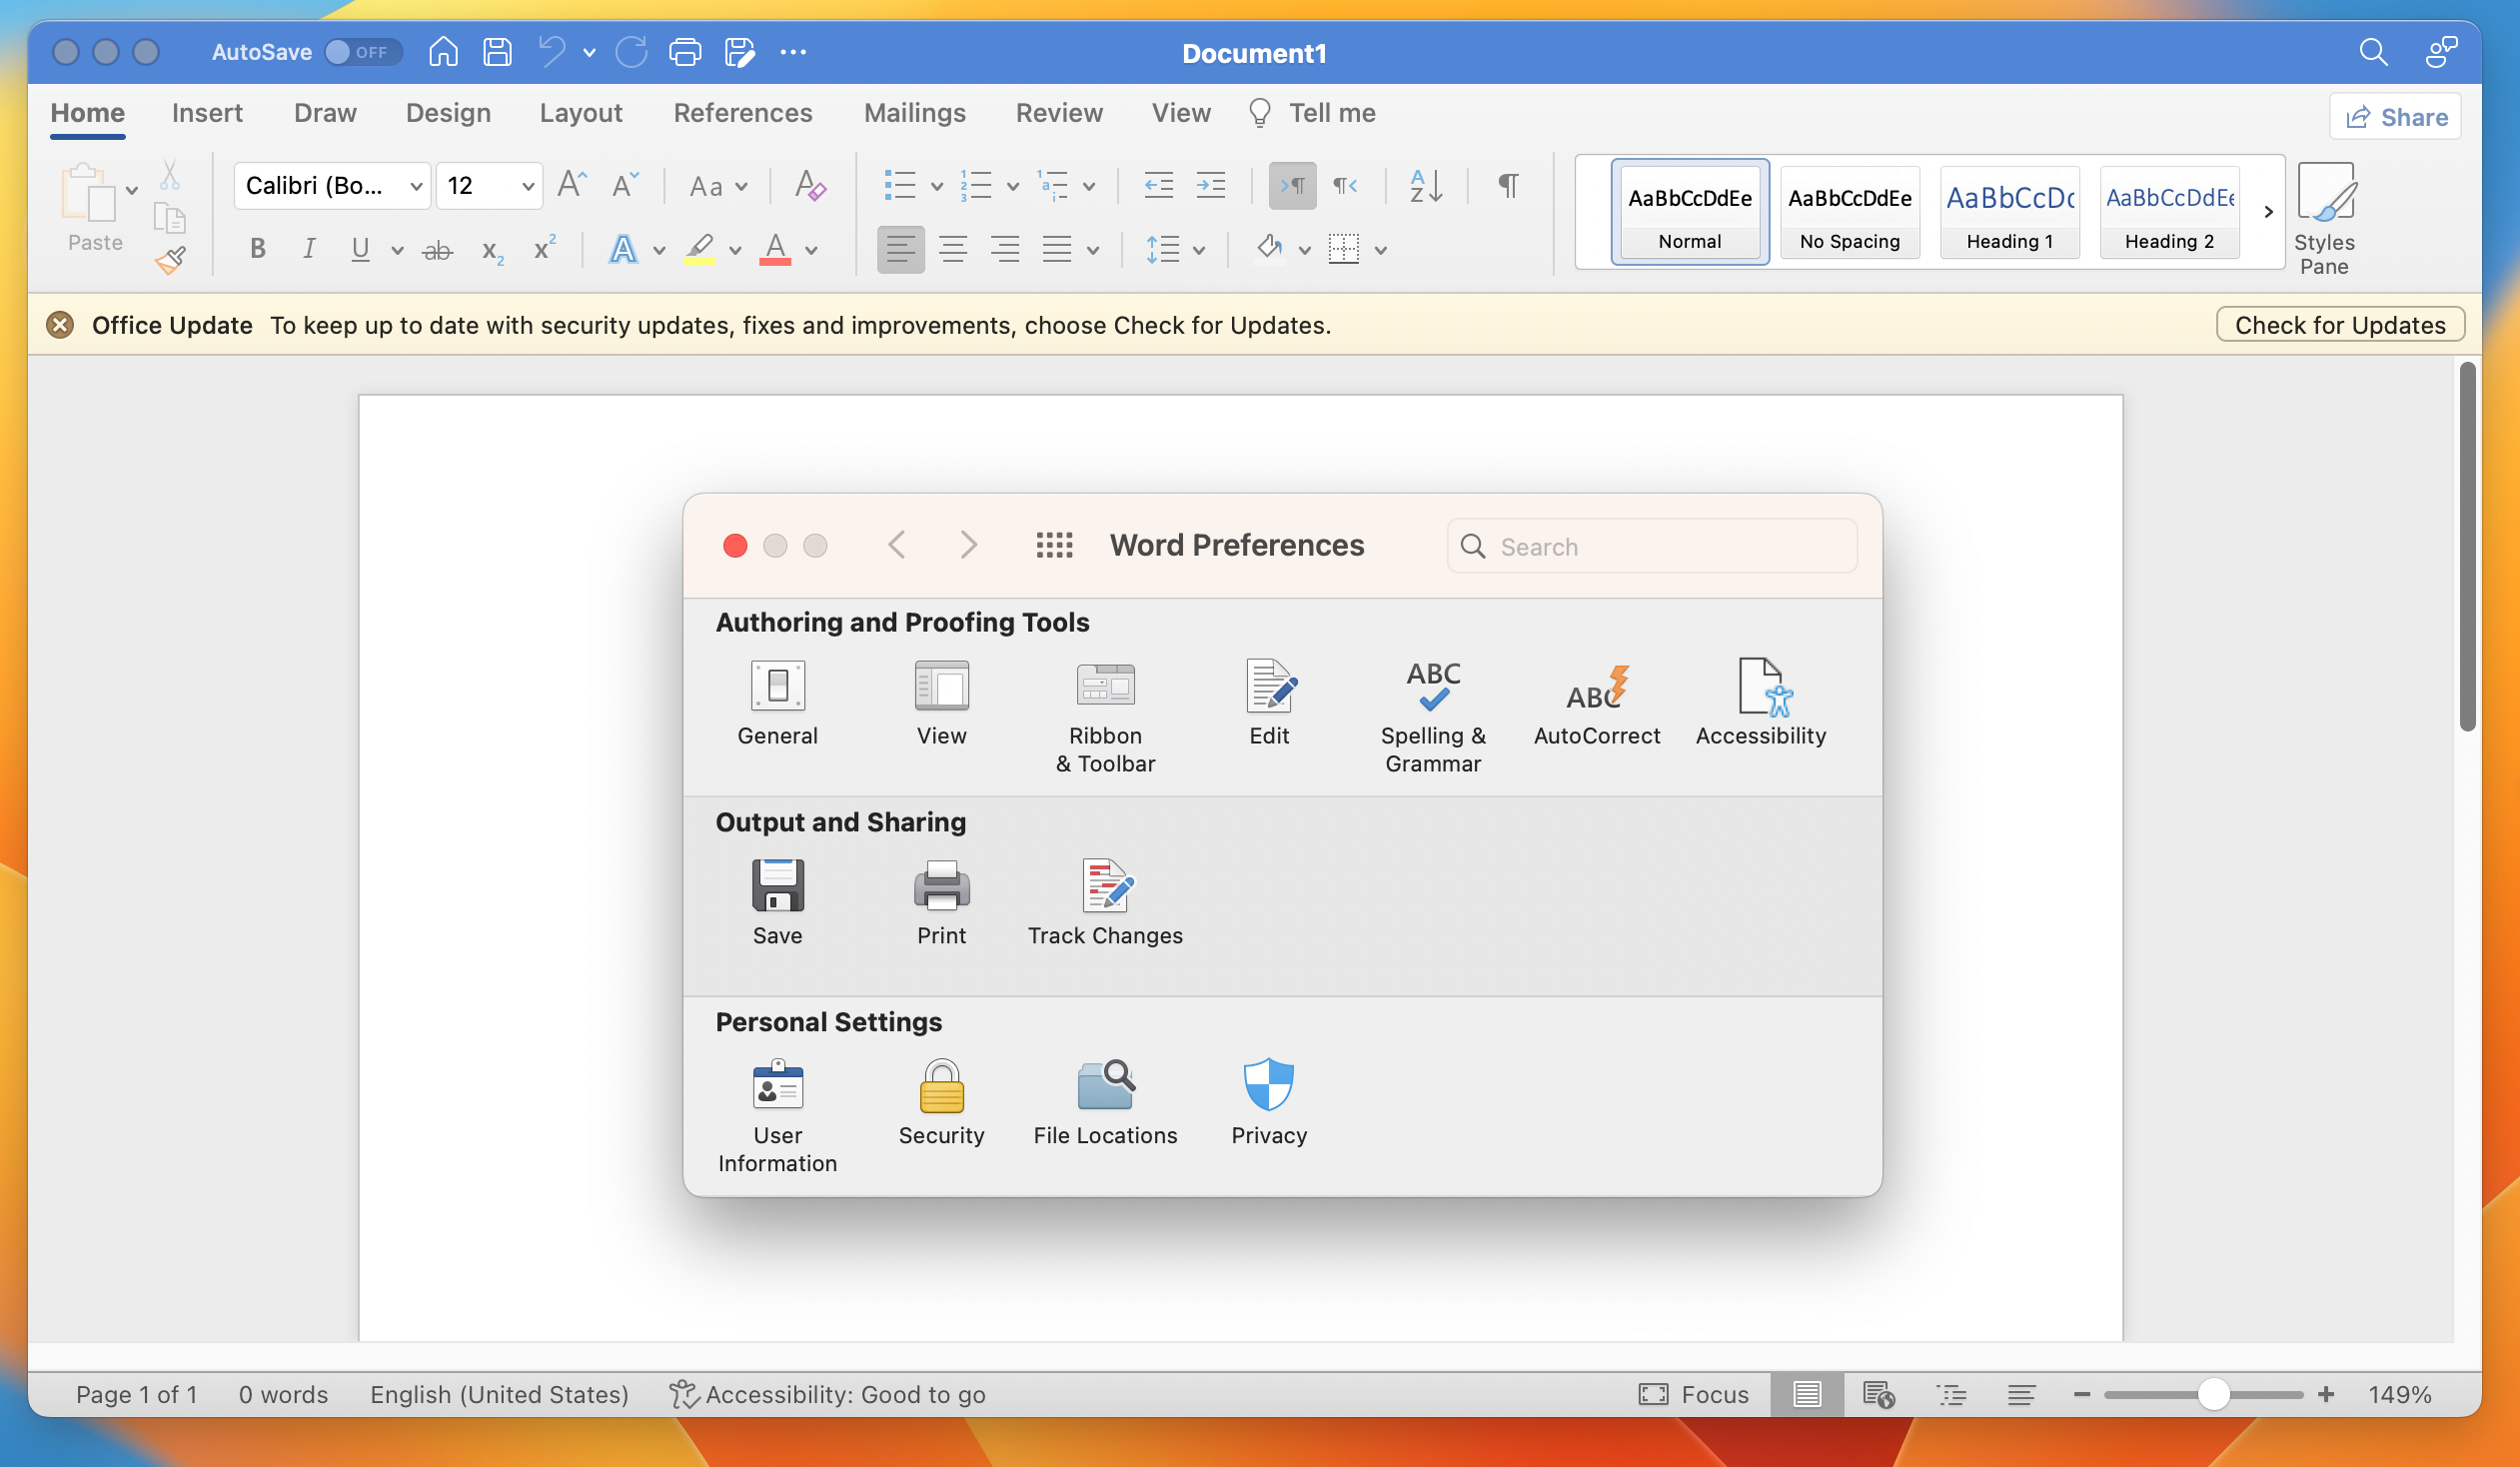
Task: Open AutoCorrect settings
Action: pos(1594,700)
